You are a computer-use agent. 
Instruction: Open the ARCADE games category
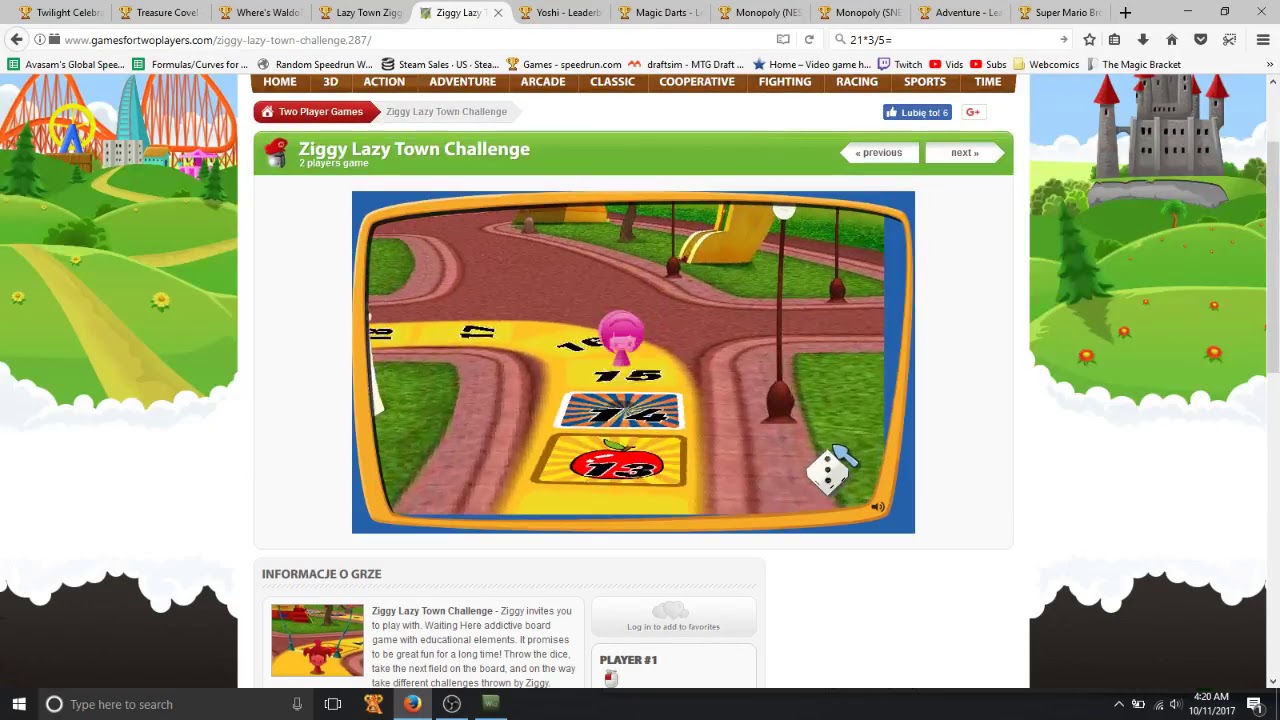(543, 82)
